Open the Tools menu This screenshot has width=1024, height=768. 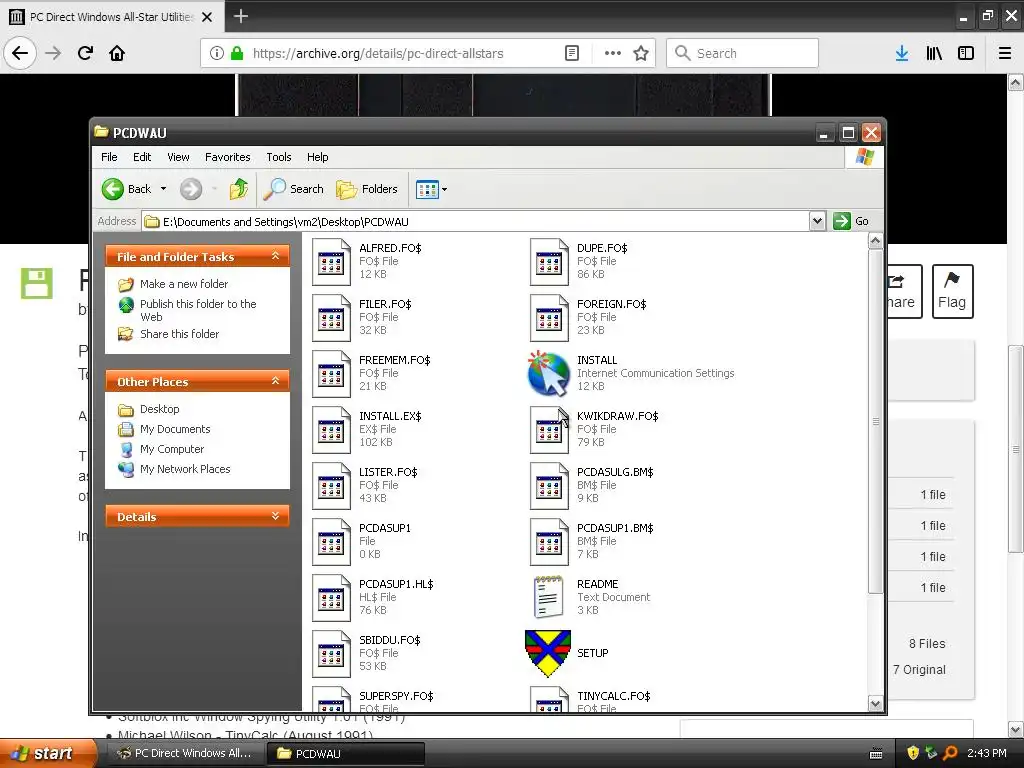[279, 157]
